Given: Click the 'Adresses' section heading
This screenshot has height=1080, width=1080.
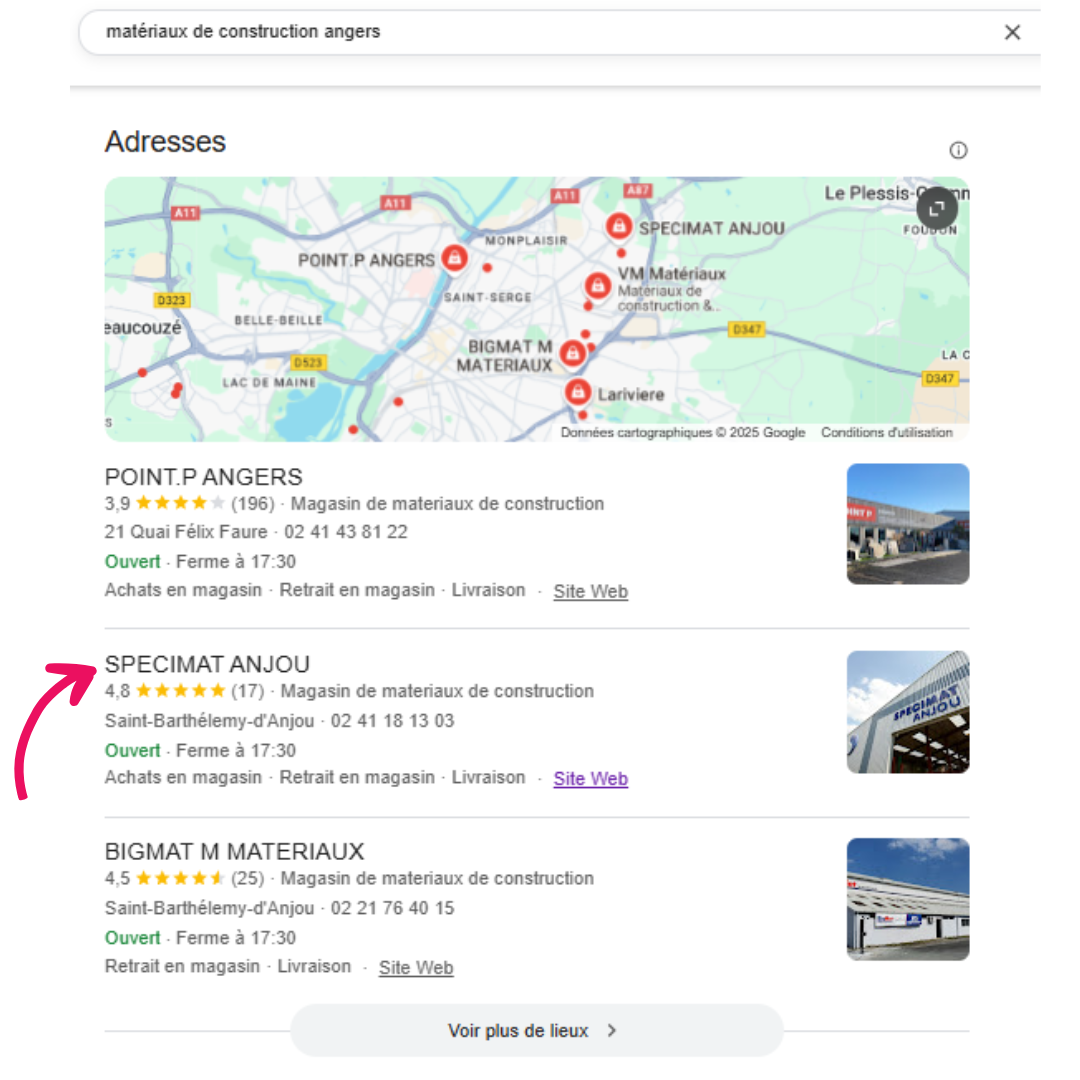Looking at the screenshot, I should 165,142.
